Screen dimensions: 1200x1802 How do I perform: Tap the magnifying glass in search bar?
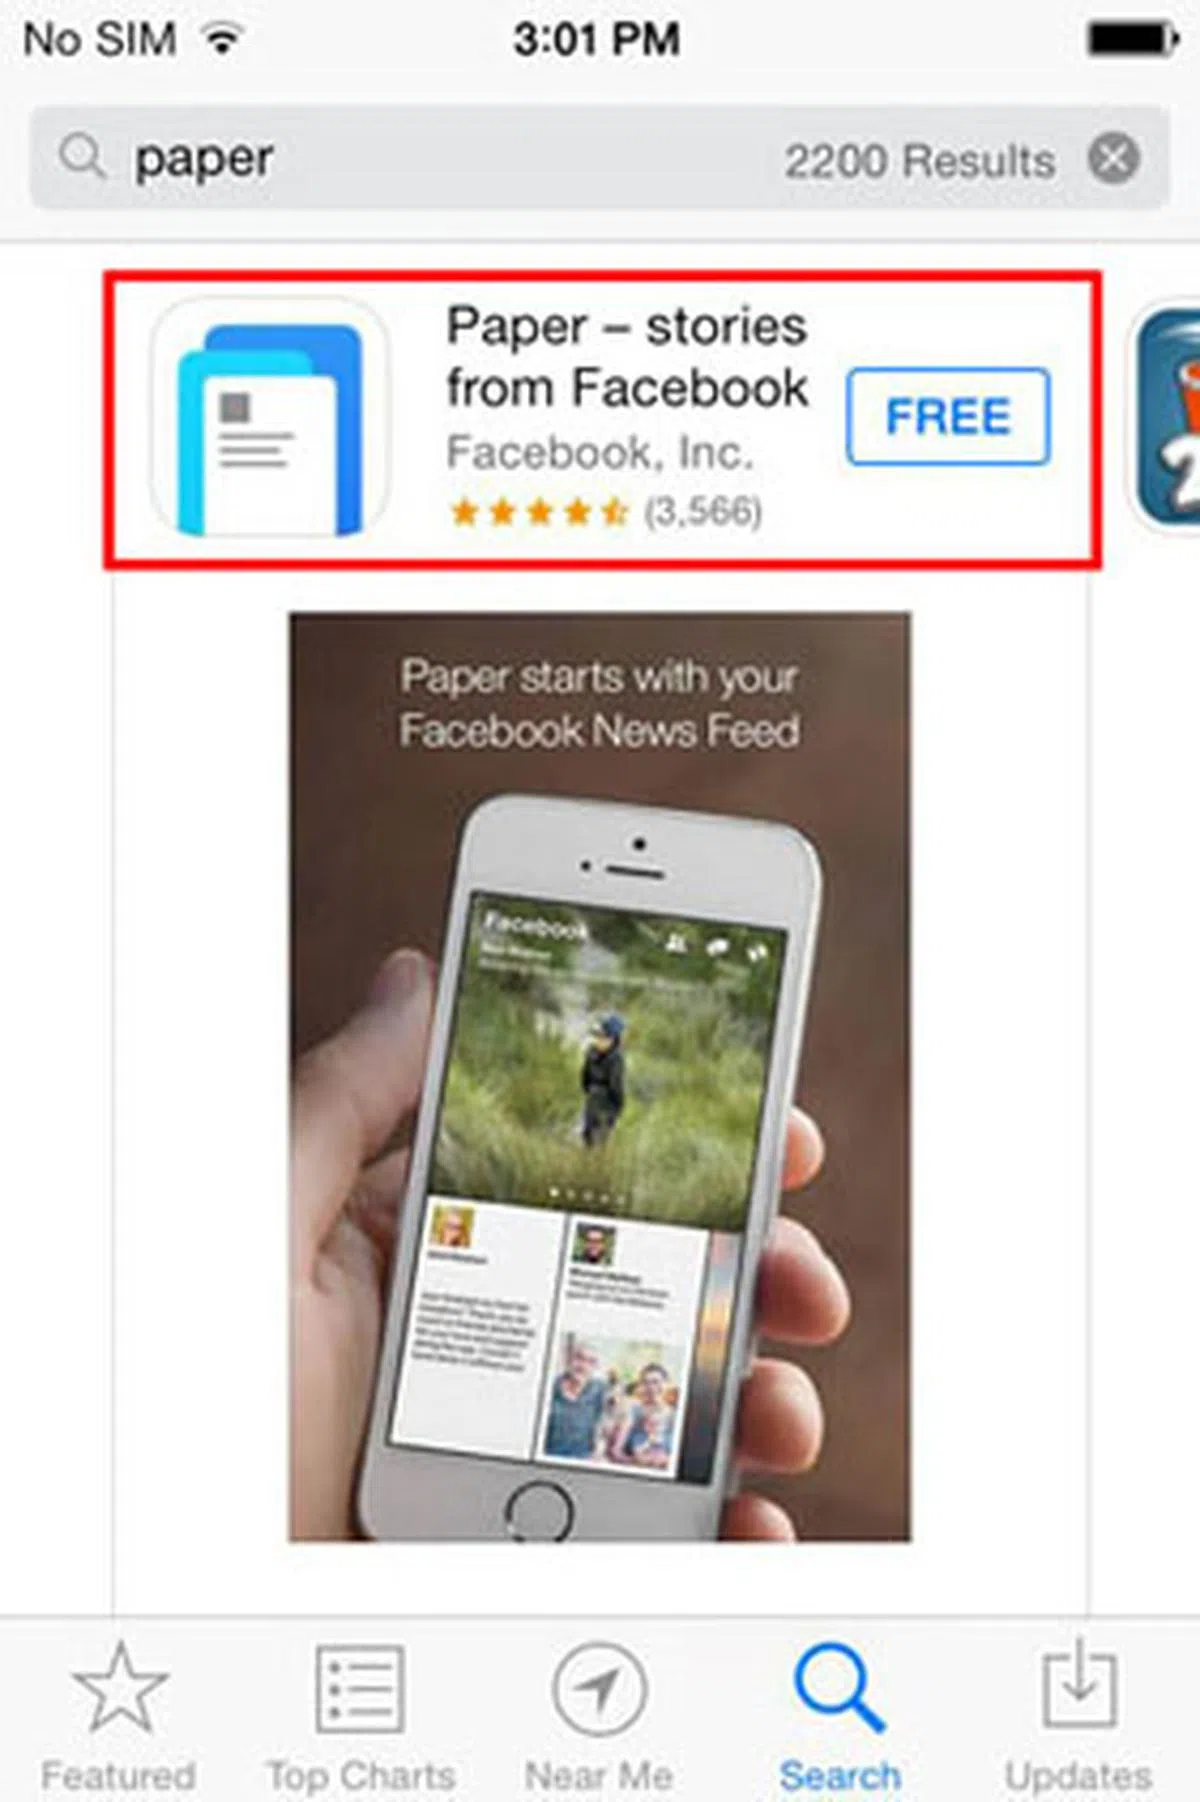[x=81, y=157]
